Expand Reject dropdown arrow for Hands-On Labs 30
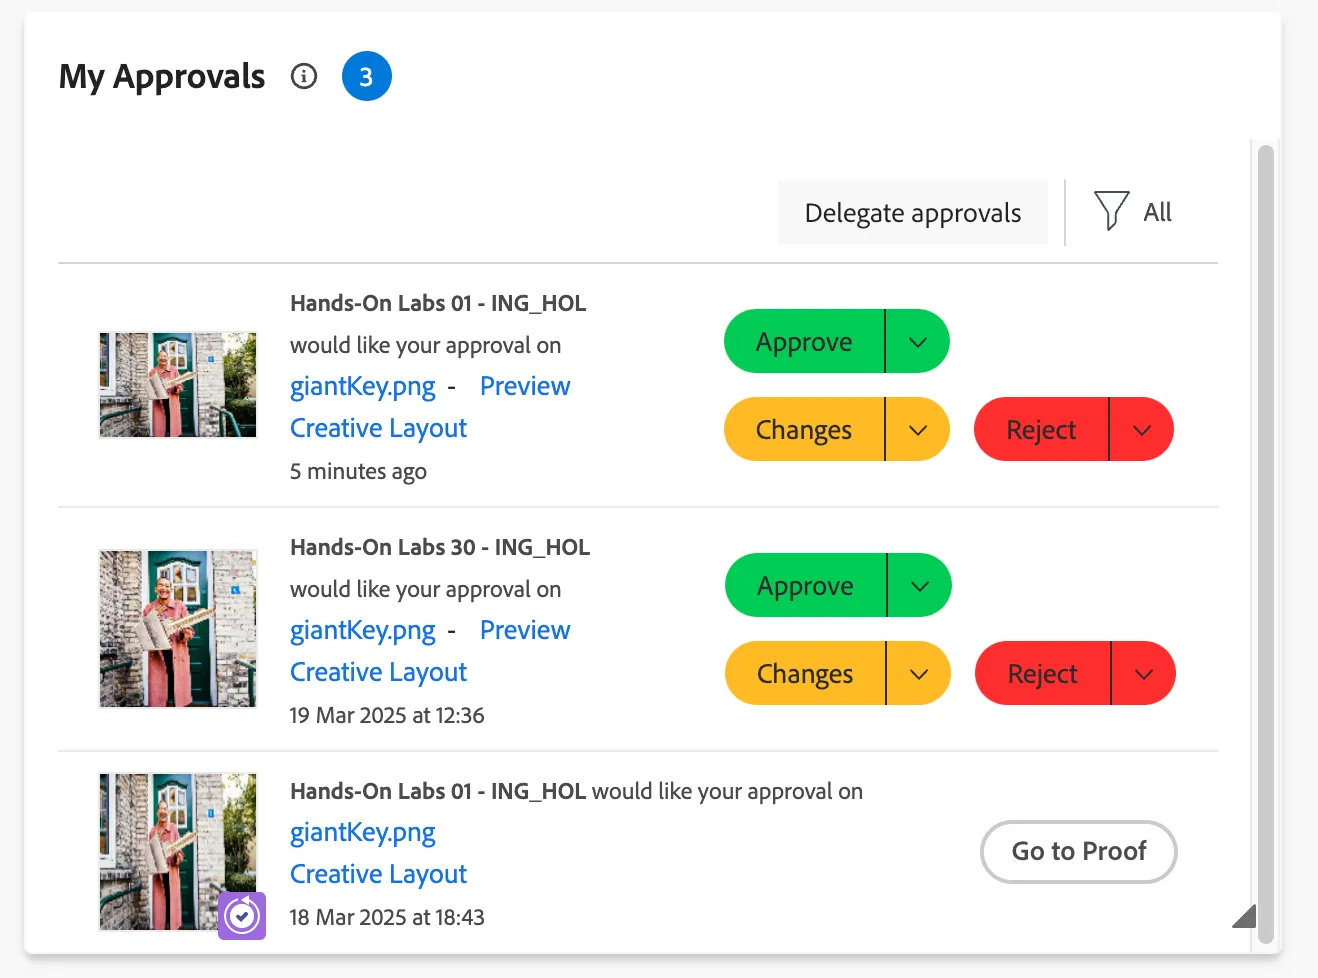The width and height of the screenshot is (1318, 978). click(1144, 673)
